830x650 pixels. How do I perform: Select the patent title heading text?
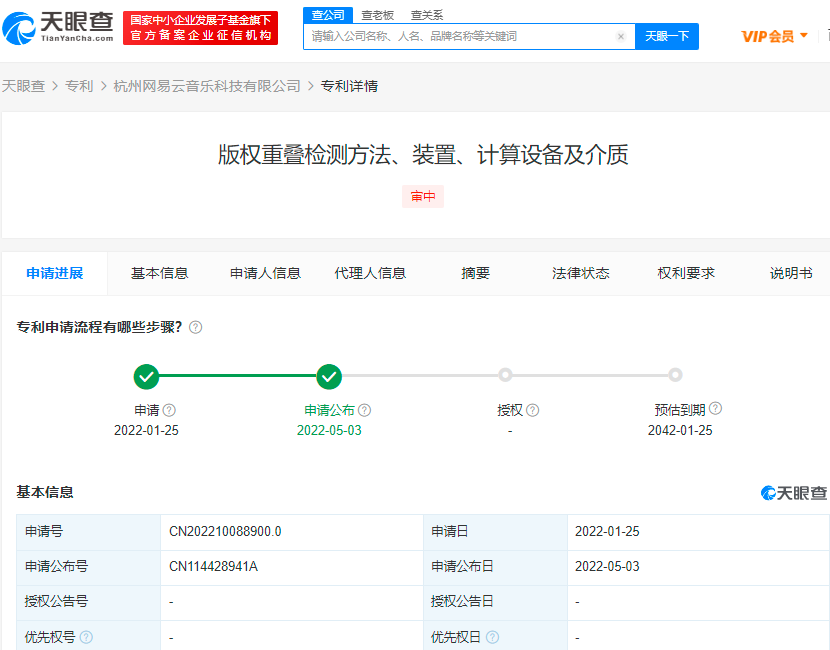pos(423,155)
